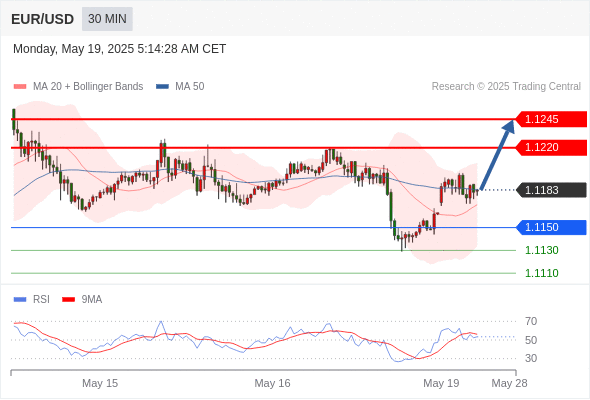Image resolution: width=590 pixels, height=400 pixels.
Task: Click the RSI 70 level label
Action: (531, 321)
